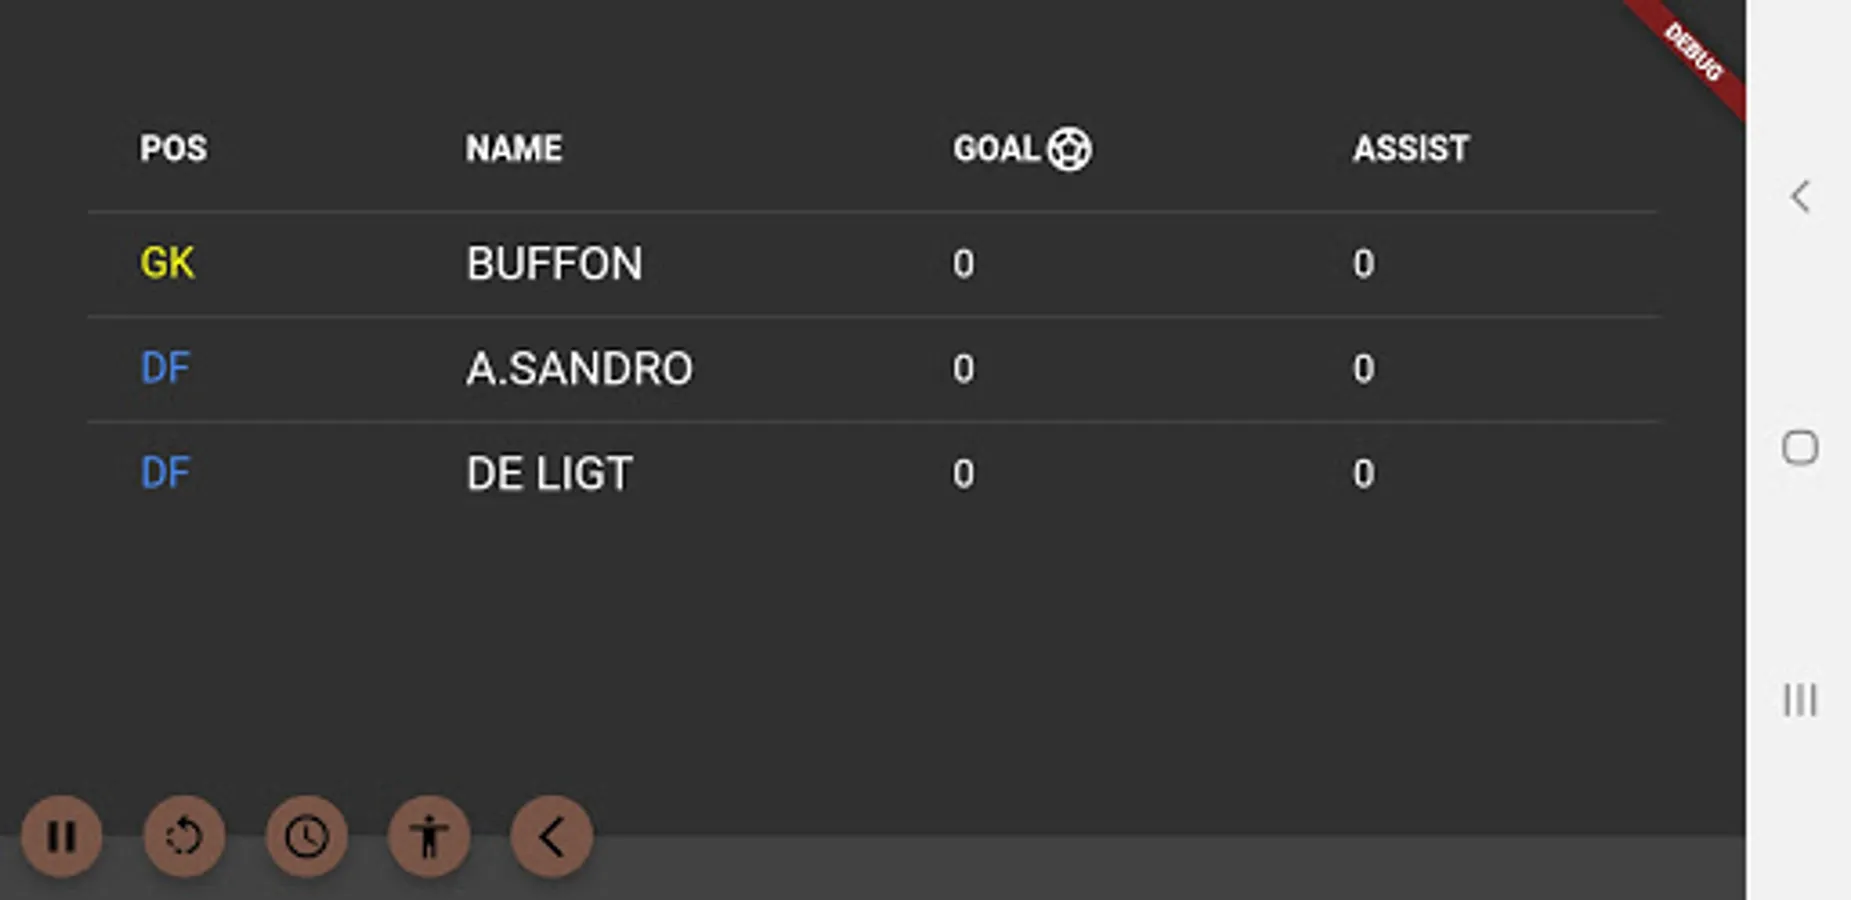Image resolution: width=1851 pixels, height=900 pixels.
Task: Click the GOAL column header text
Action: (996, 149)
